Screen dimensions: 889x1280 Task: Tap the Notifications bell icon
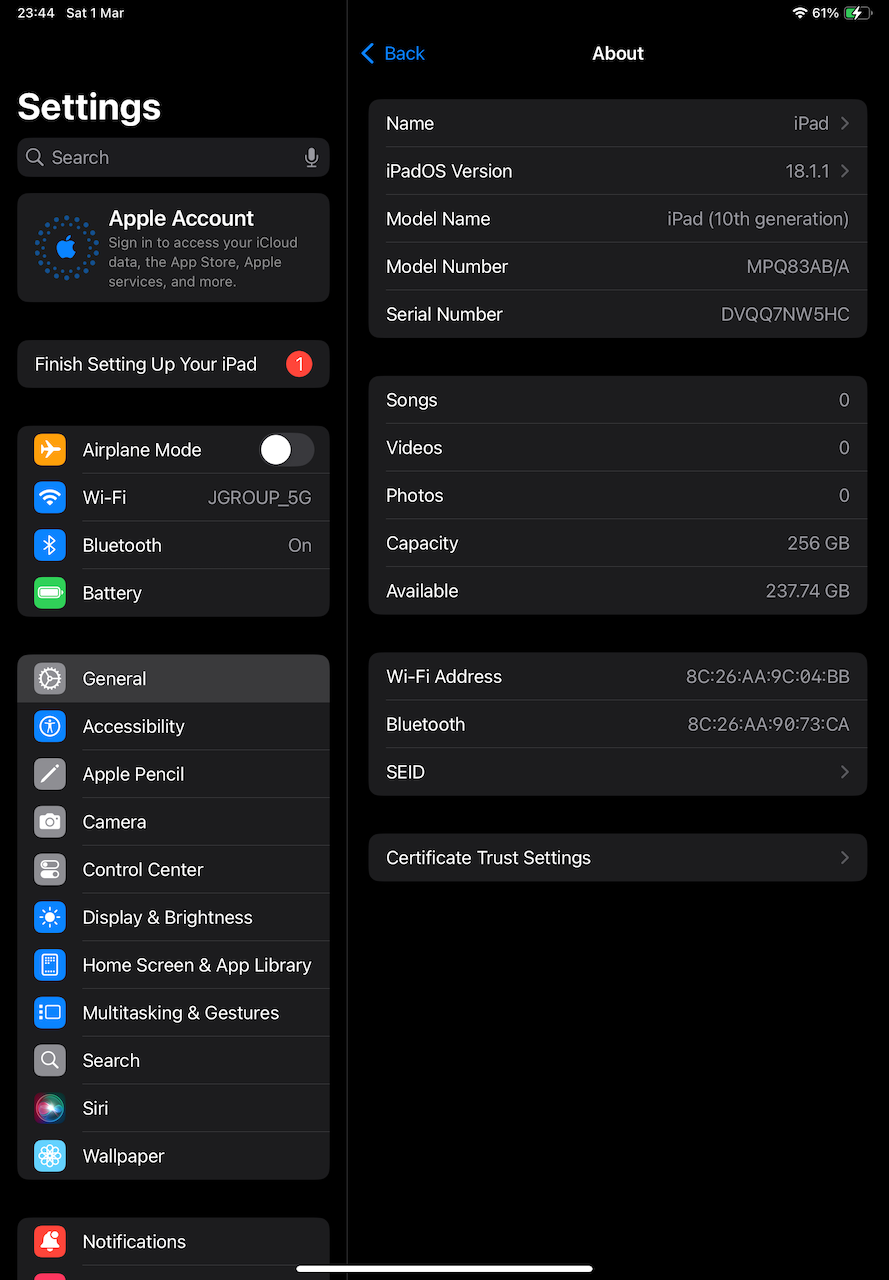tap(50, 1242)
